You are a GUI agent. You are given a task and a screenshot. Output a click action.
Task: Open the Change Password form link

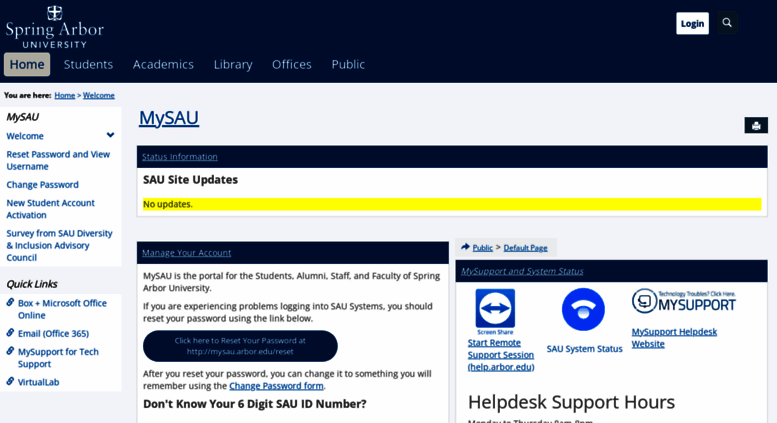(x=276, y=386)
